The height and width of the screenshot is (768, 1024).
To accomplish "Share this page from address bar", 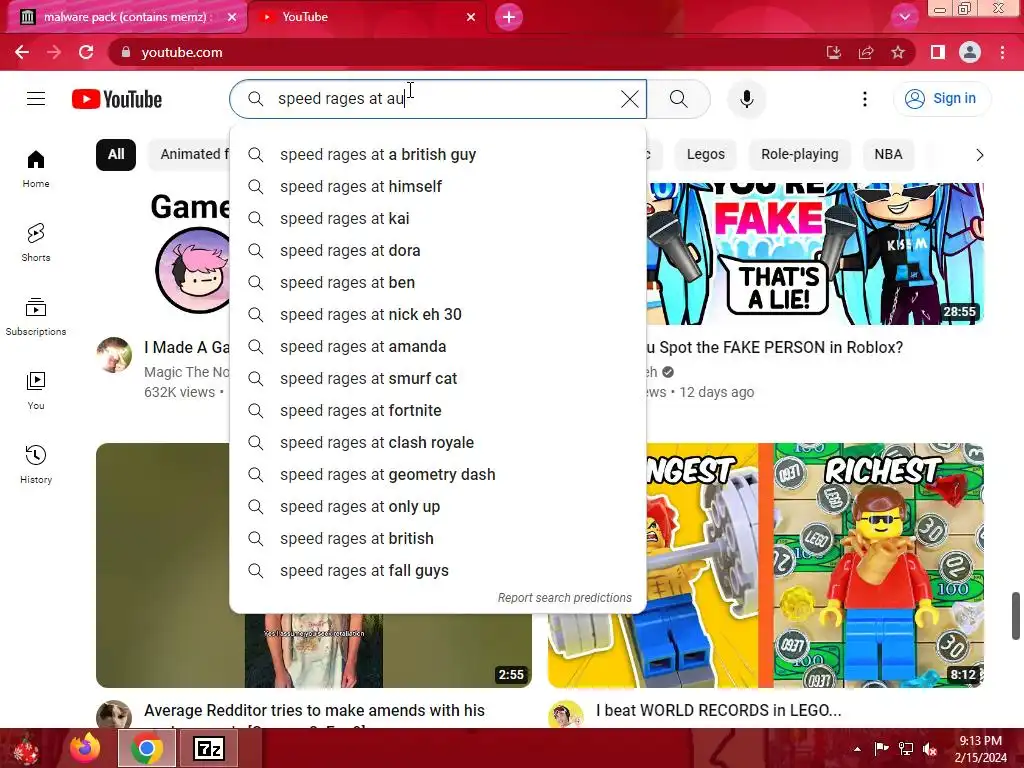I will point(866,52).
